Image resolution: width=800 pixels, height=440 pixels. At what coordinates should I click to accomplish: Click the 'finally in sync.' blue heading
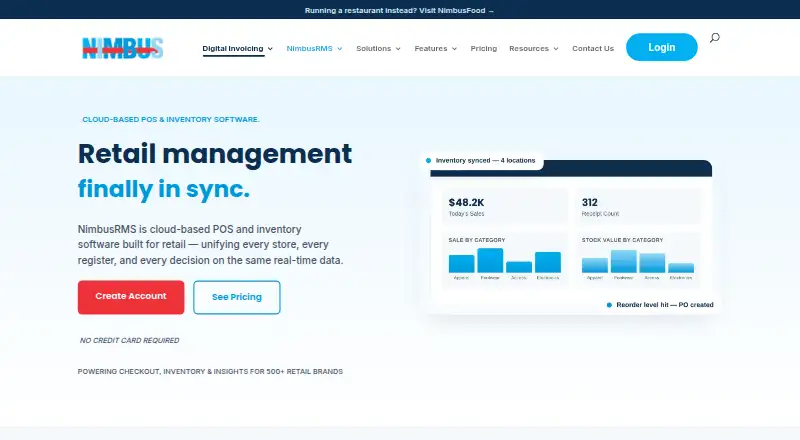(164, 189)
